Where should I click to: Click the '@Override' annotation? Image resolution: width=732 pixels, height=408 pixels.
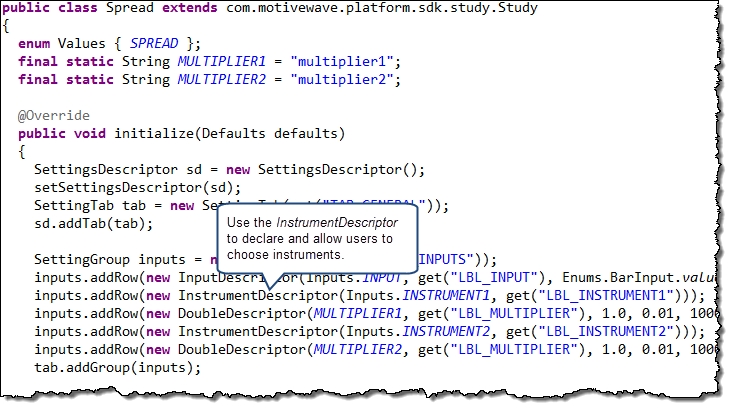point(54,115)
